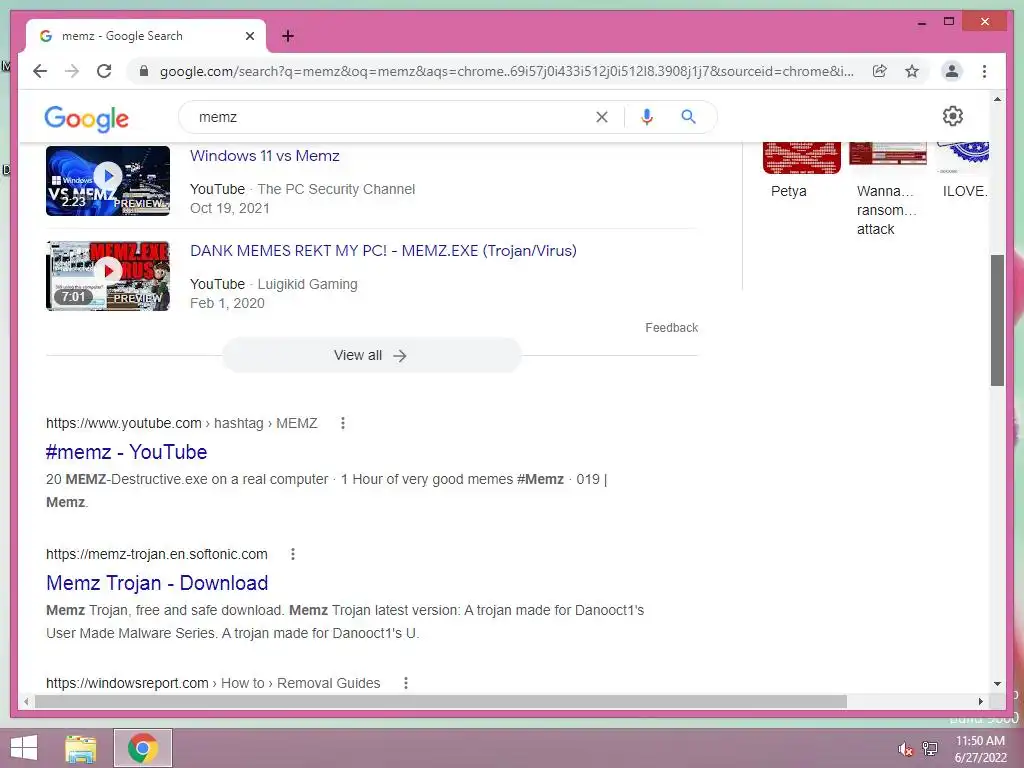Click the Feedback link
Screen dimensions: 1024x768
tap(671, 328)
